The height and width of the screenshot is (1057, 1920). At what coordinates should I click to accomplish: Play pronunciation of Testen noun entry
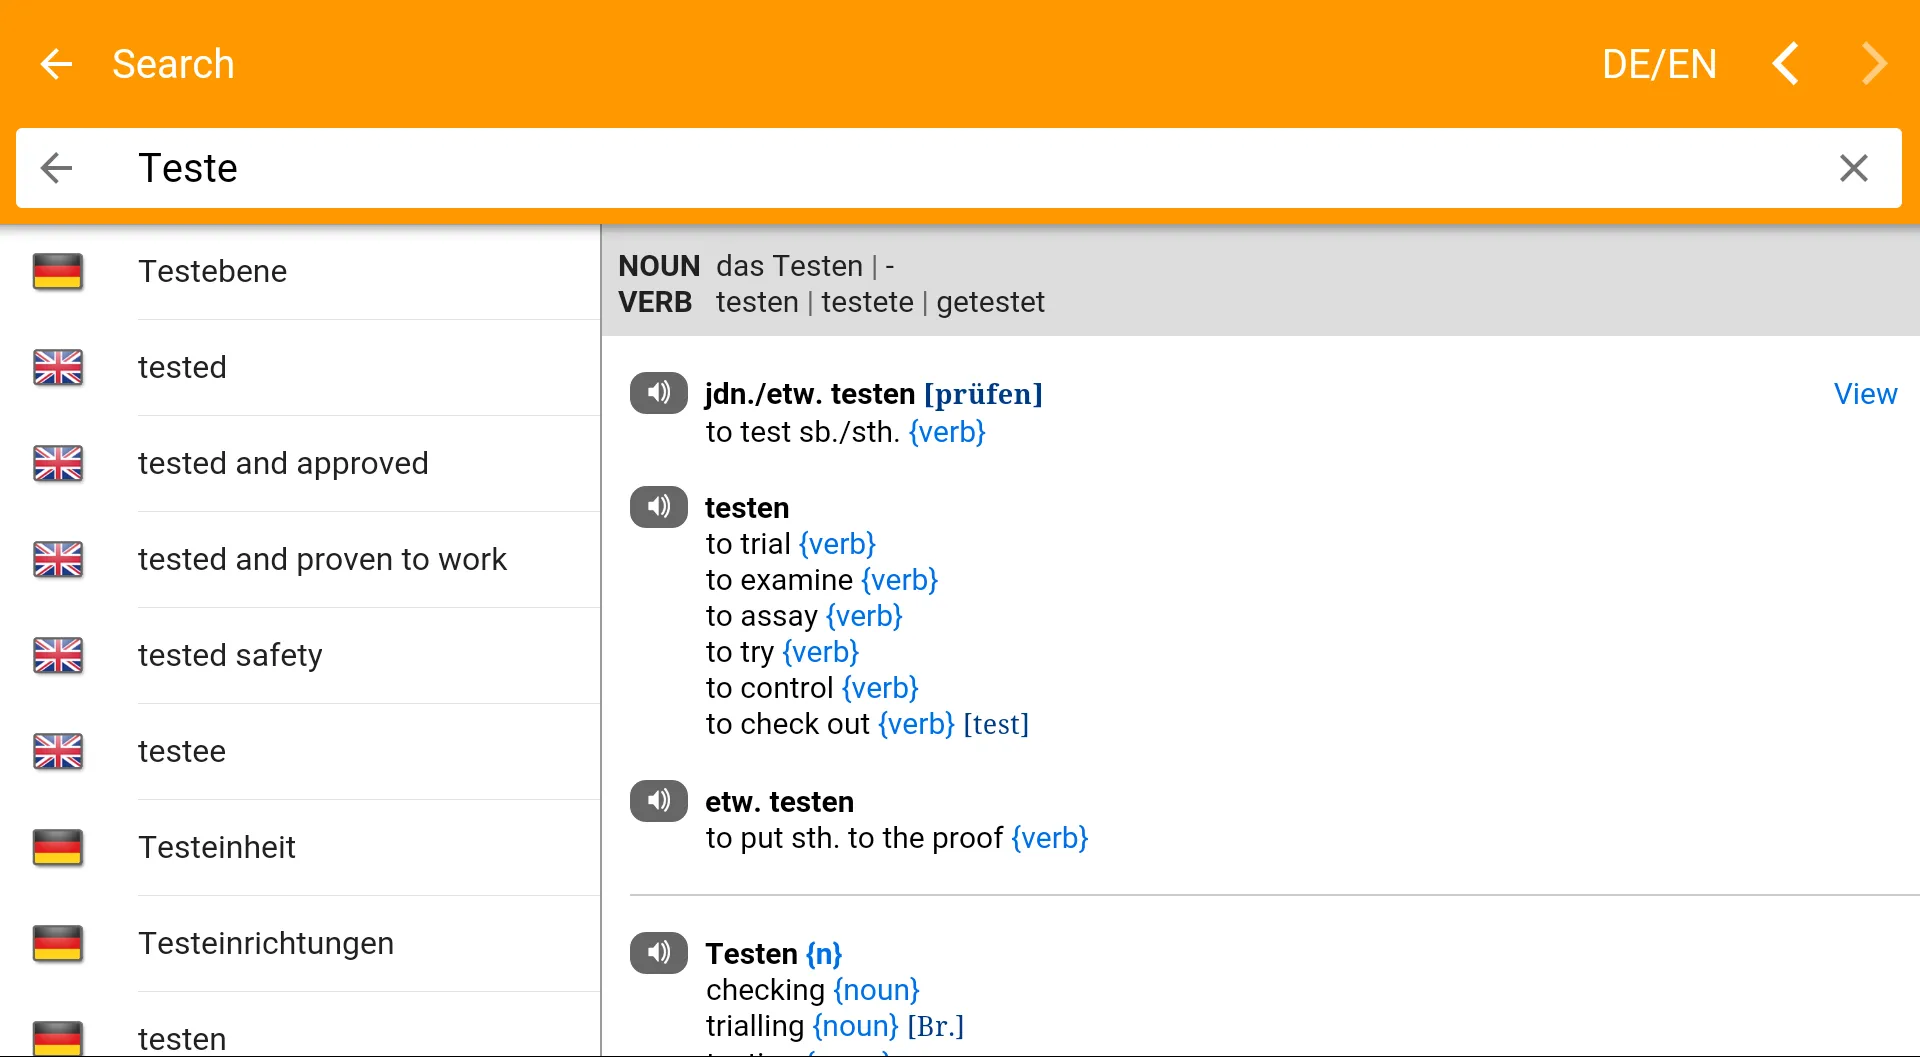[x=658, y=953]
